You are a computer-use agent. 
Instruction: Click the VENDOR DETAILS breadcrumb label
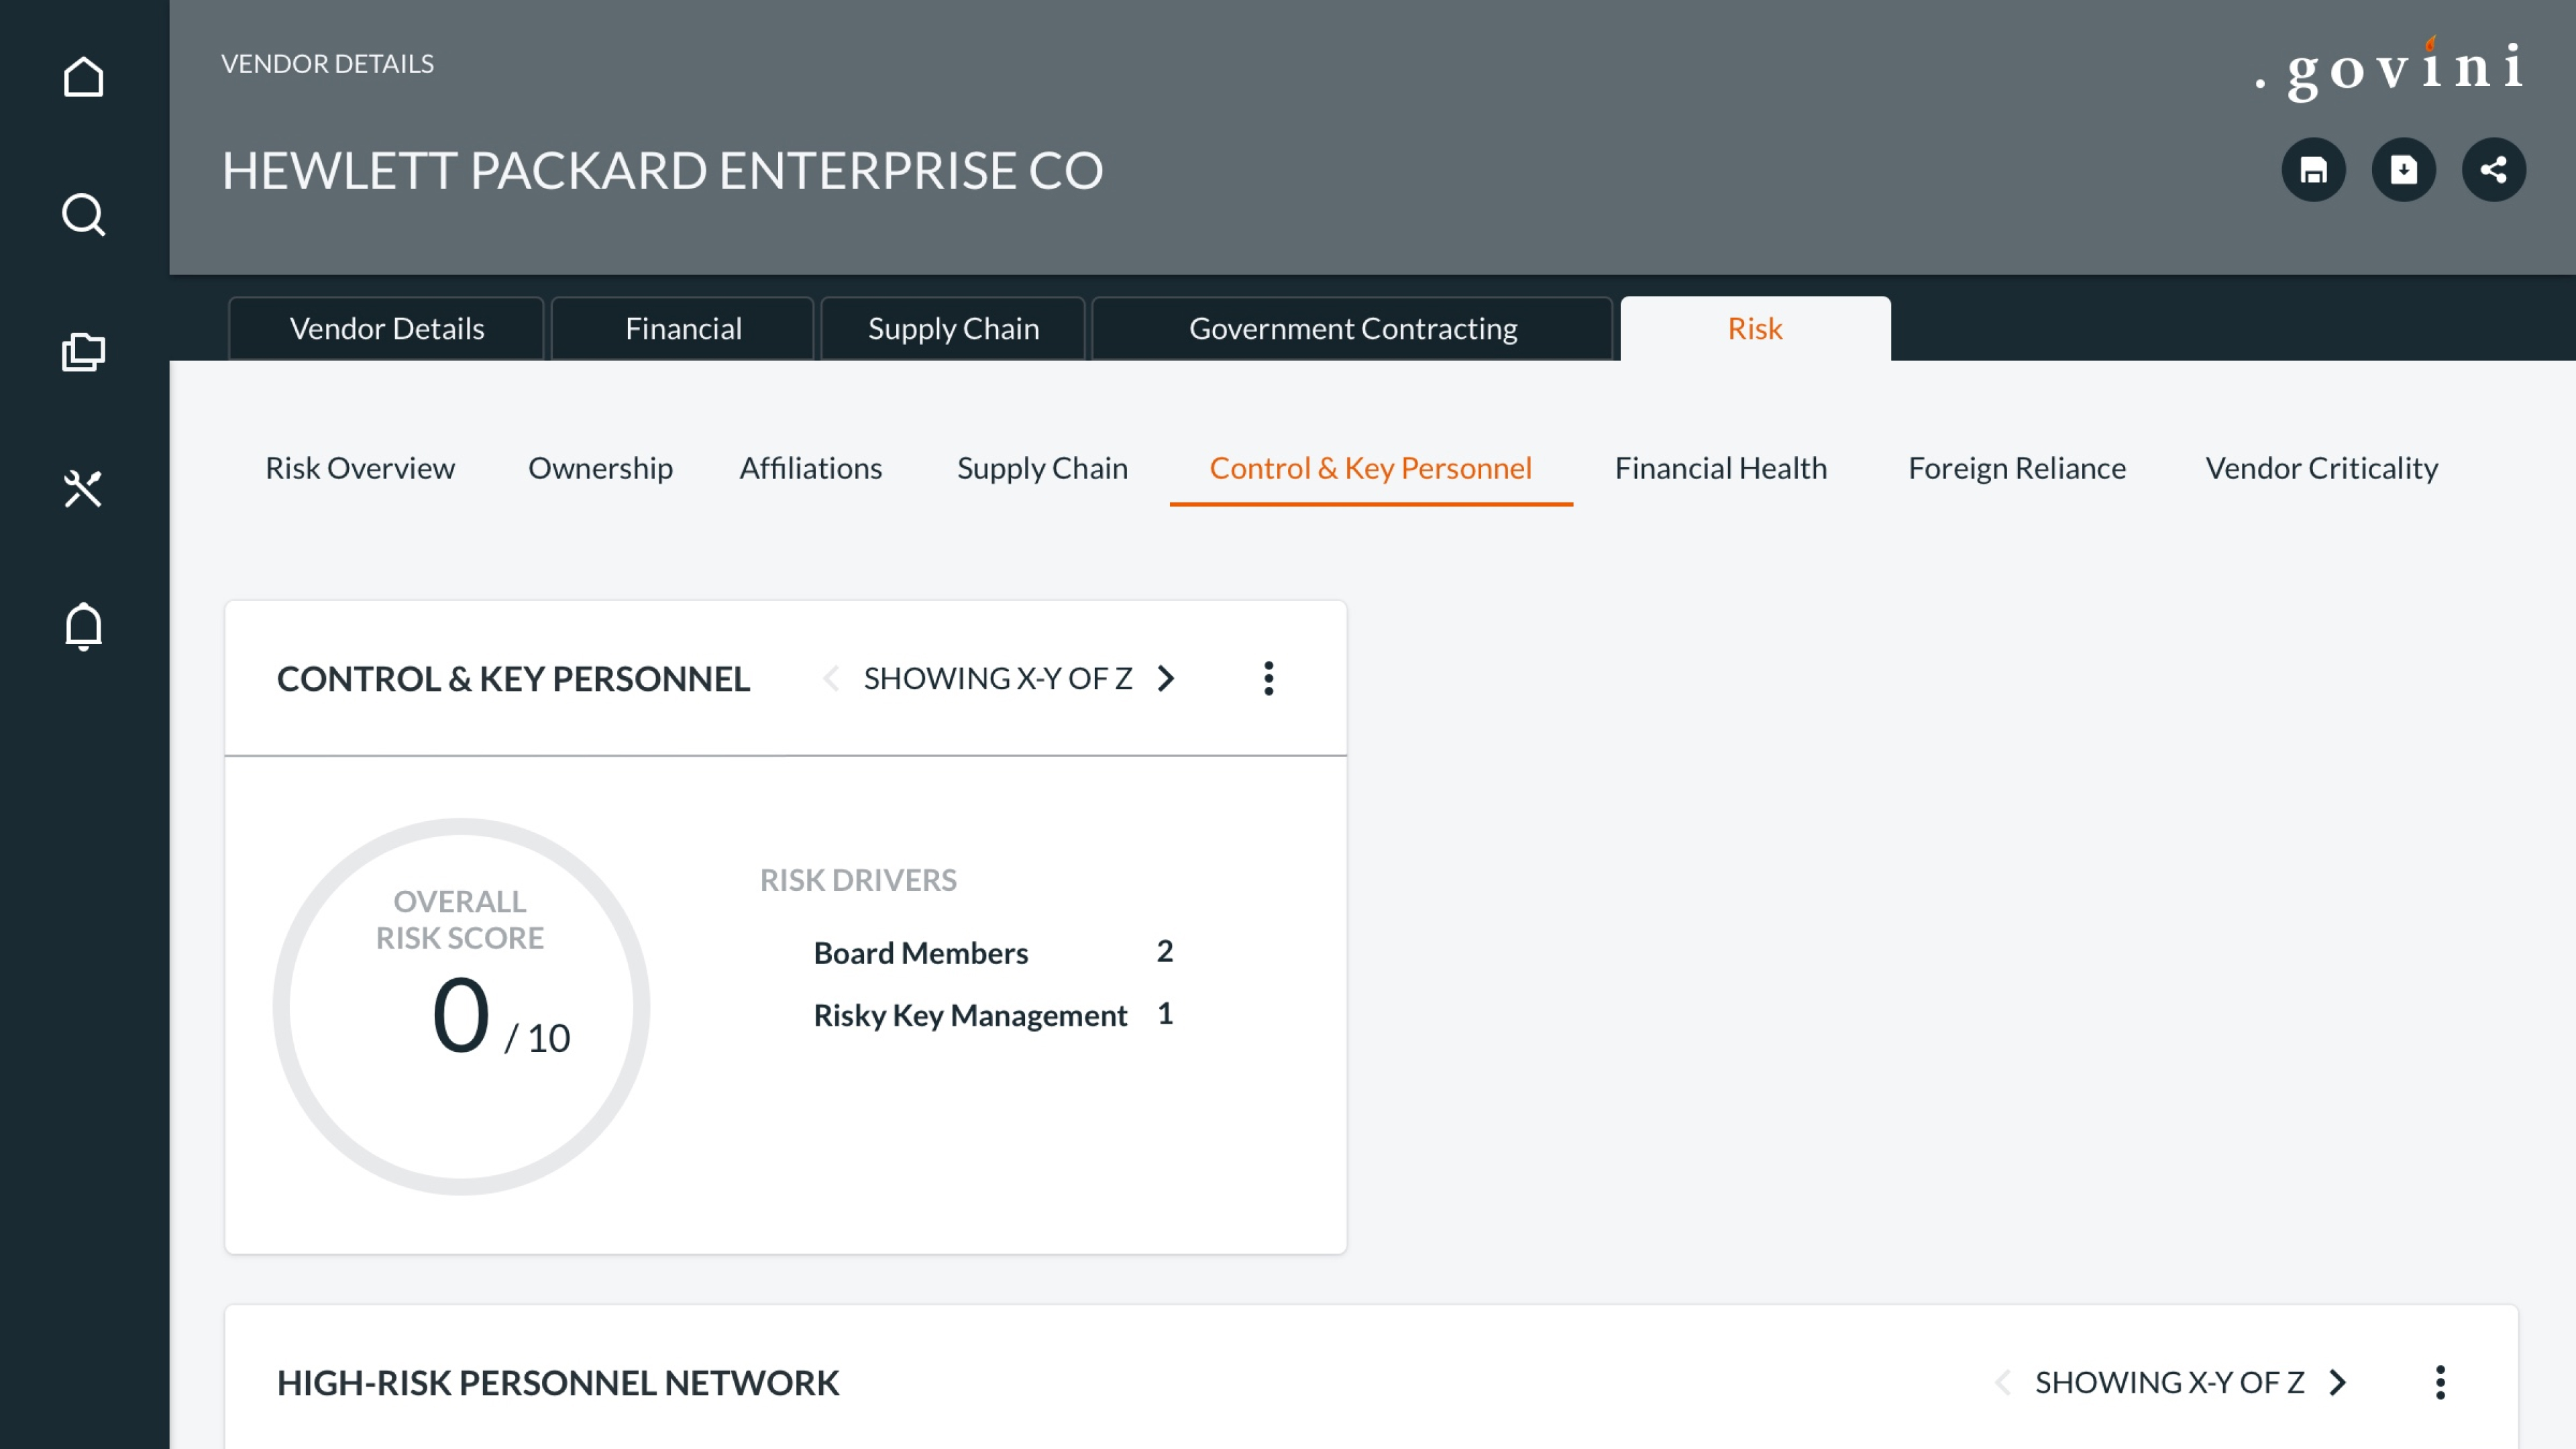(327, 63)
